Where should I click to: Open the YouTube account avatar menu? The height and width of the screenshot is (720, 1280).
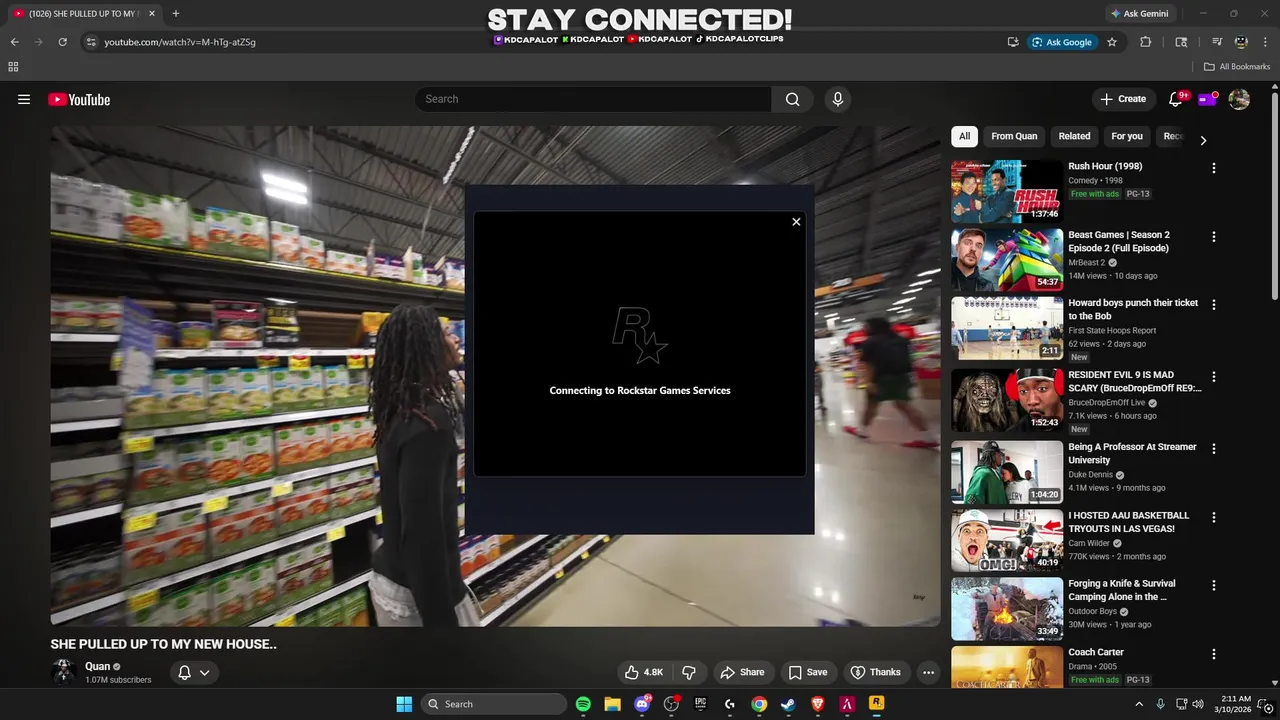pos(1239,99)
